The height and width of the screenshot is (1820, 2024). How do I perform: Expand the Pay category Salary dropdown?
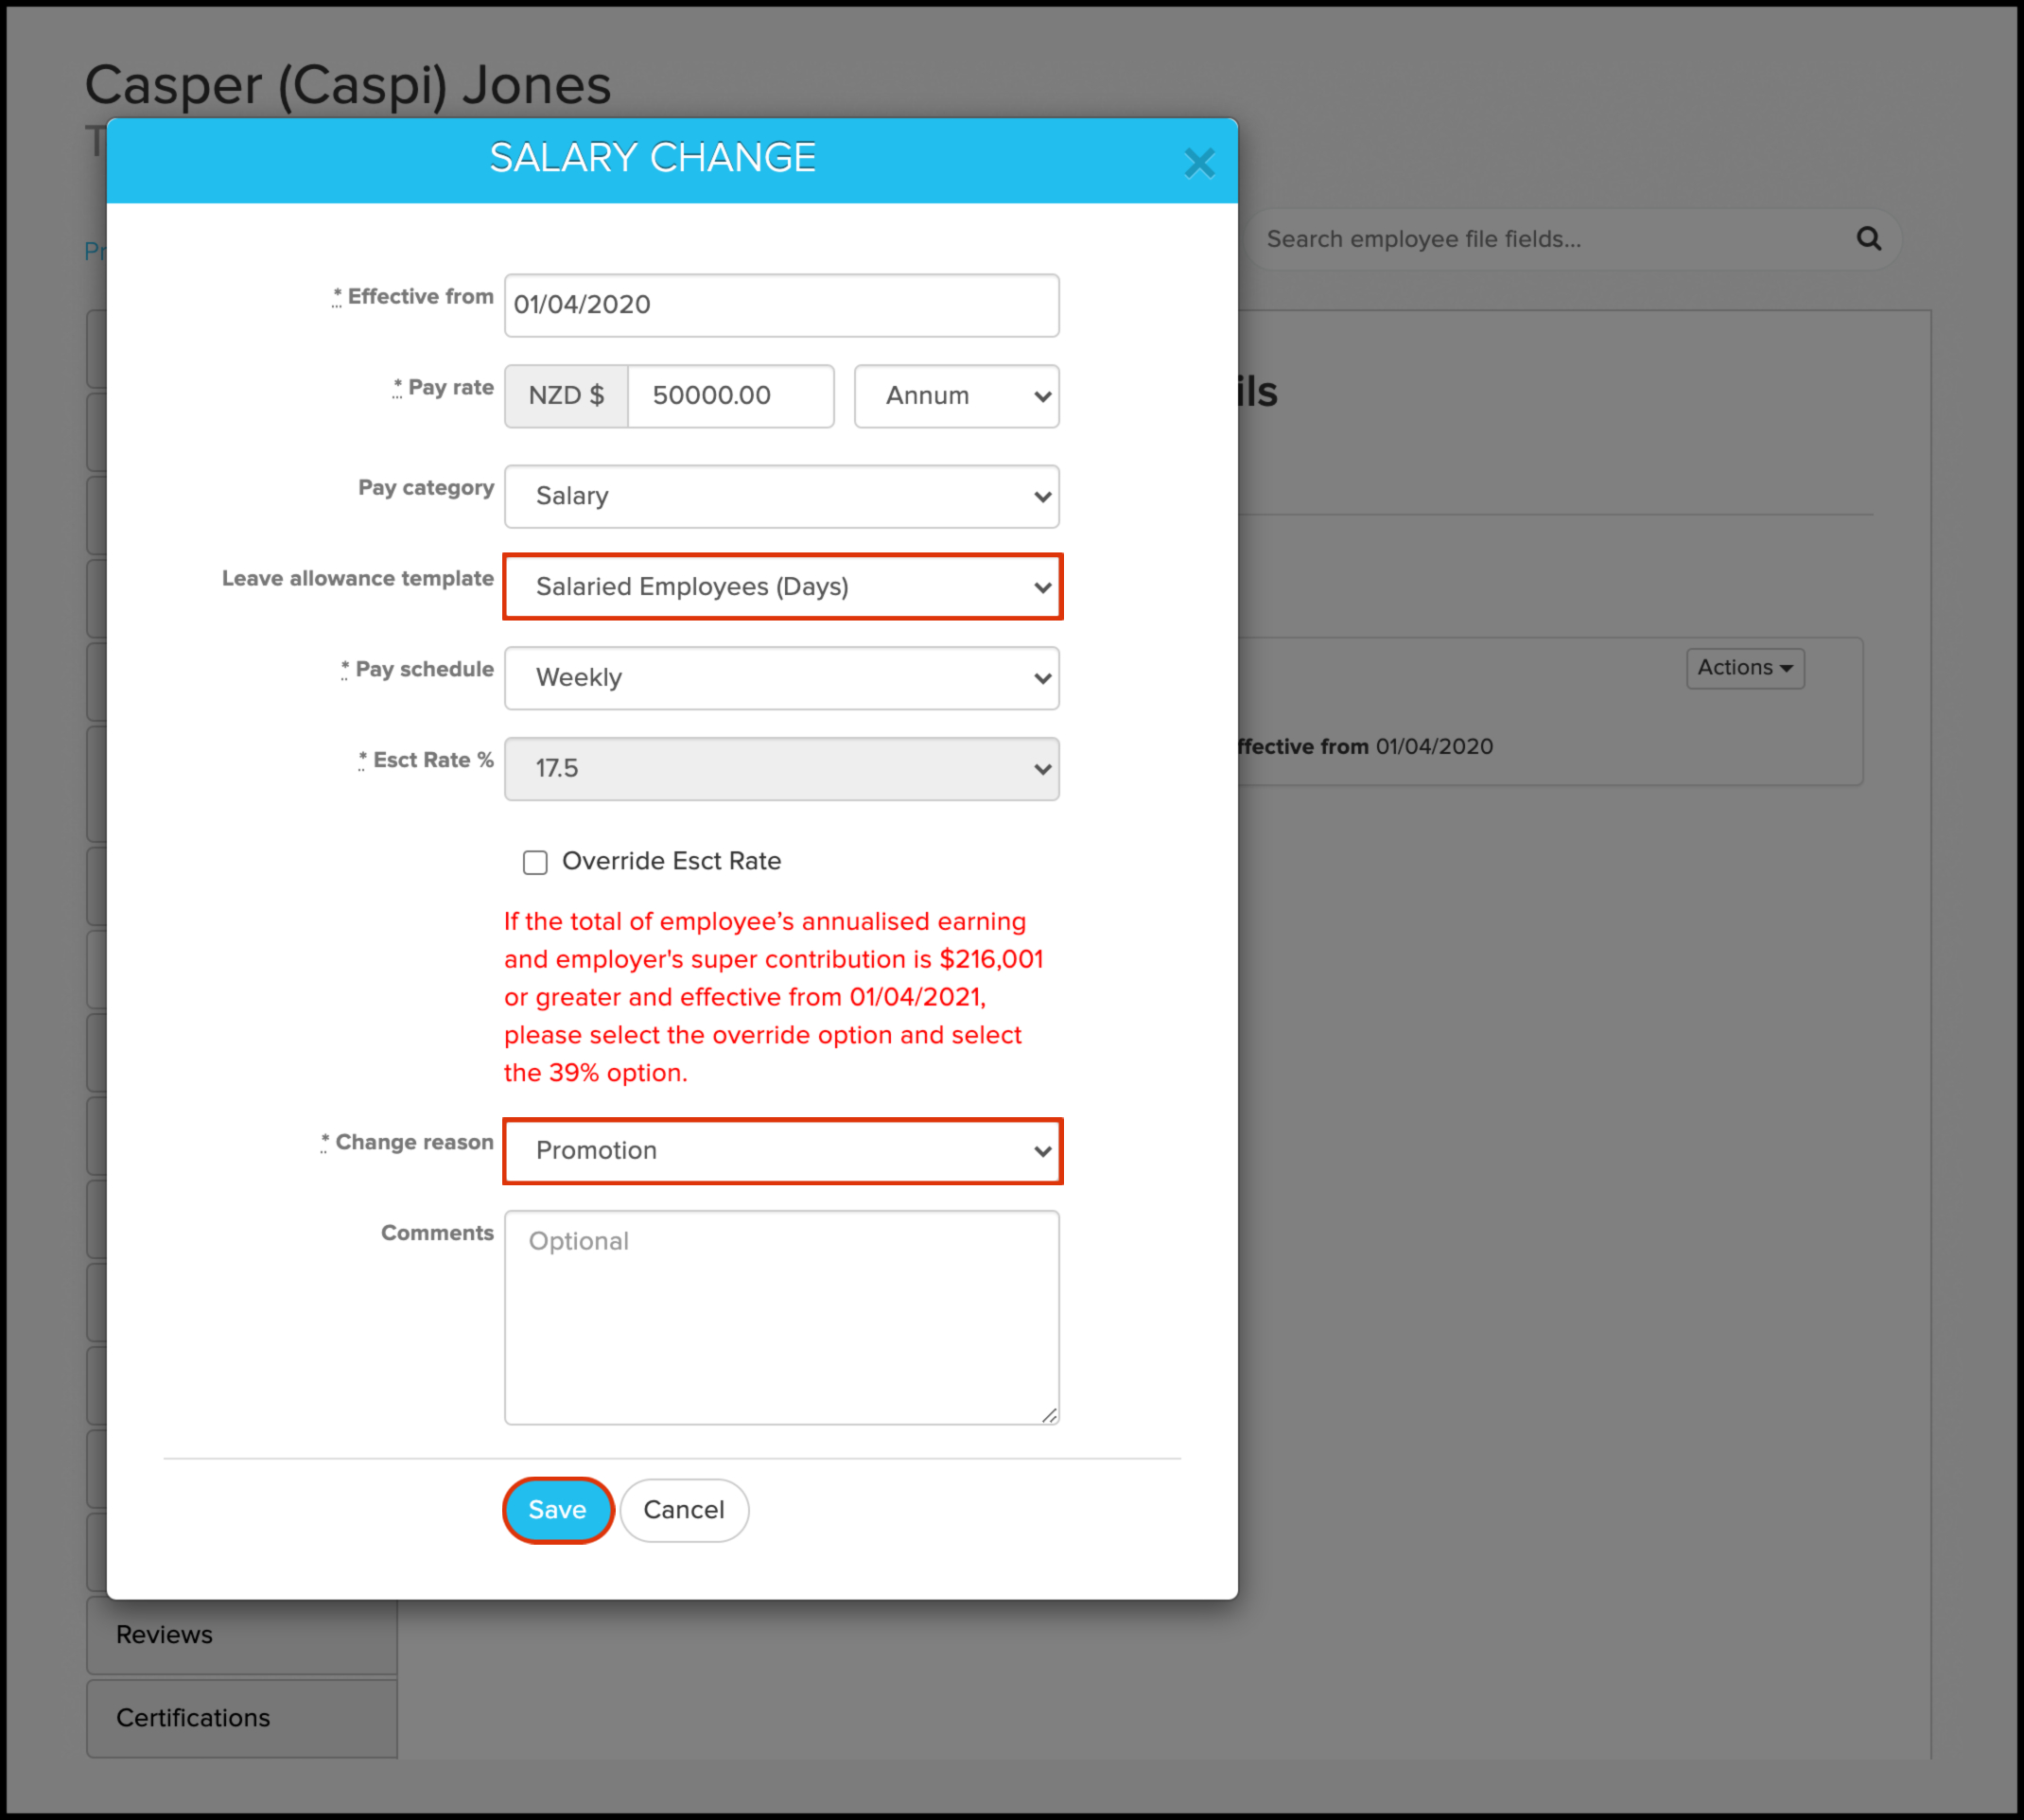(x=781, y=496)
